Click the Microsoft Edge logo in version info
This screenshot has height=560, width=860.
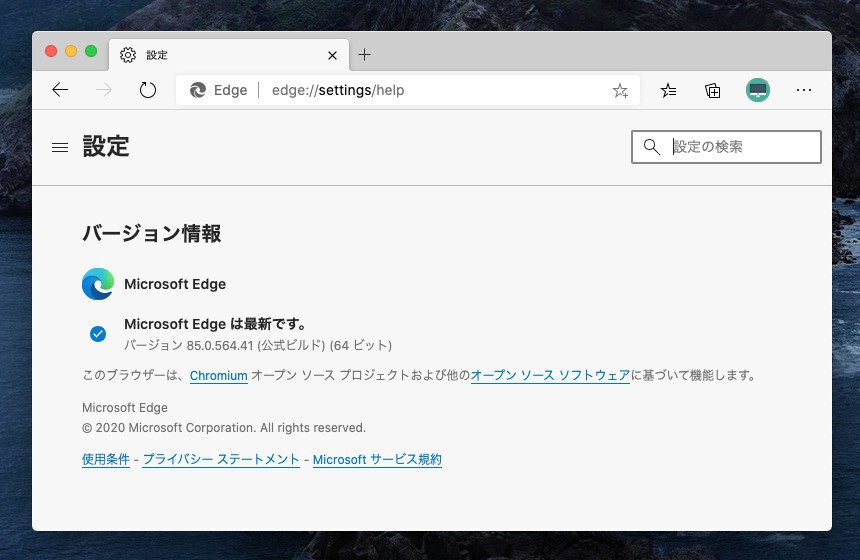[x=98, y=284]
